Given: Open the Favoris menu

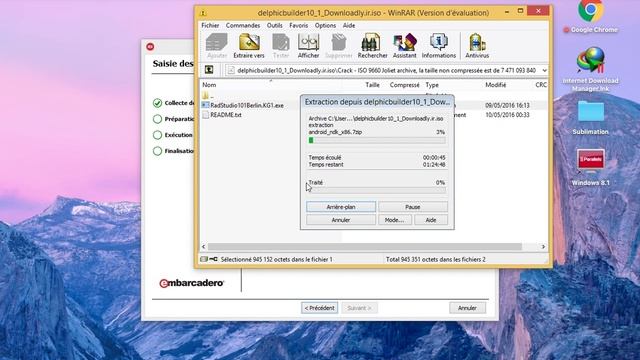Looking at the screenshot, I should (x=299, y=25).
